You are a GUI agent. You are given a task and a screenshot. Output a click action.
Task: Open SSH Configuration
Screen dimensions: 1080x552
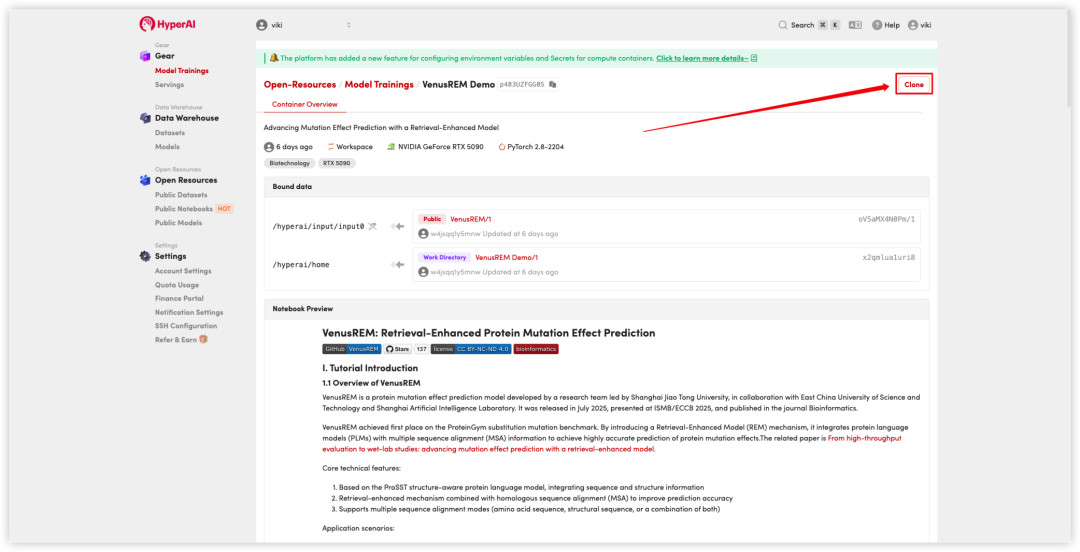(x=186, y=326)
